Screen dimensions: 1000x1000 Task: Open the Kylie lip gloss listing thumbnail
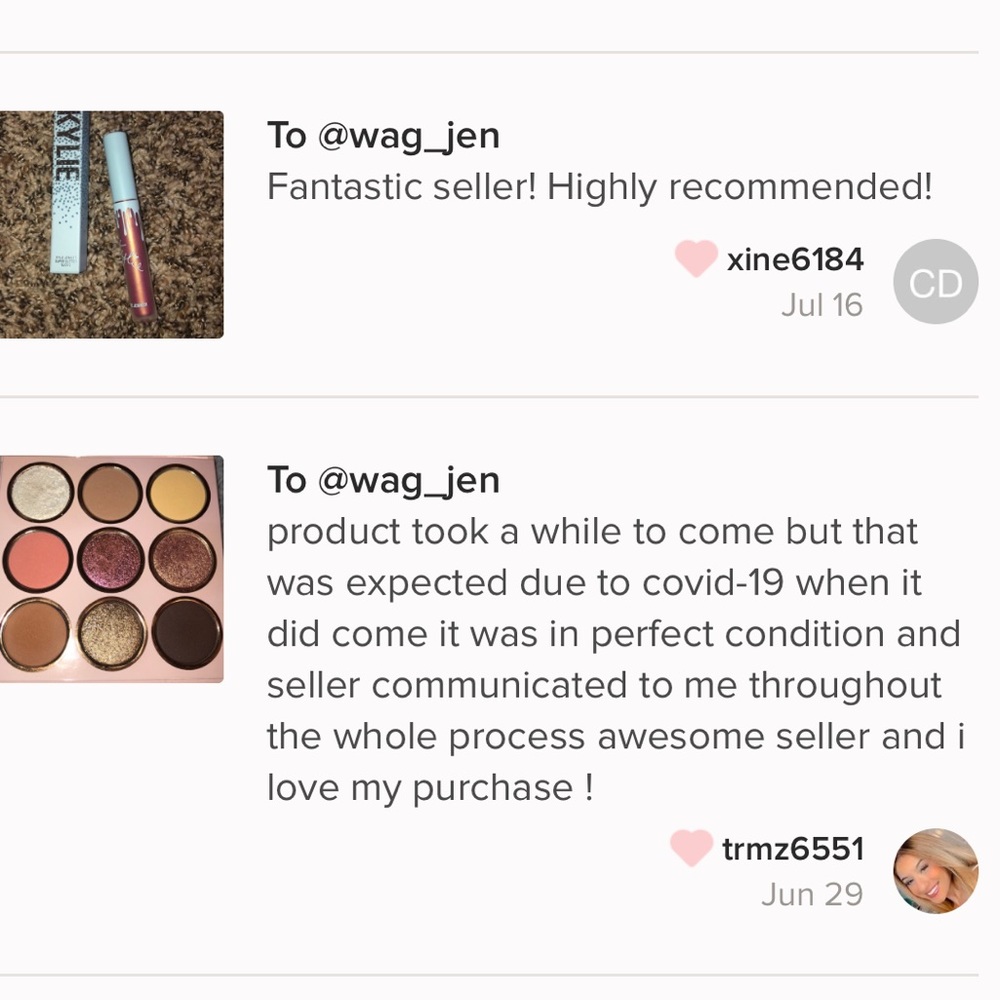coord(112,224)
